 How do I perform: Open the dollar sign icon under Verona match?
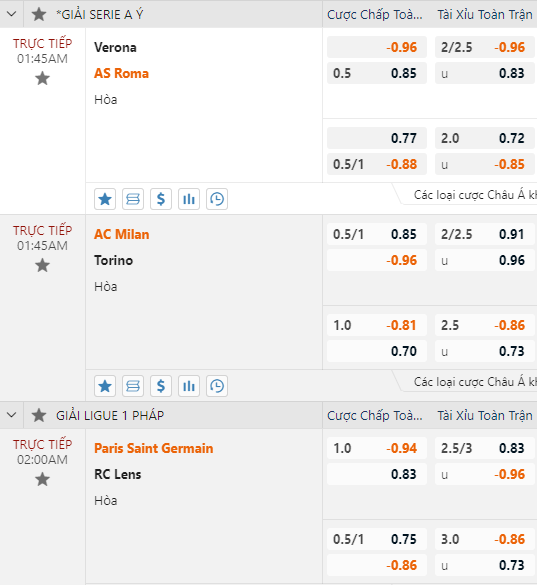tap(161, 199)
